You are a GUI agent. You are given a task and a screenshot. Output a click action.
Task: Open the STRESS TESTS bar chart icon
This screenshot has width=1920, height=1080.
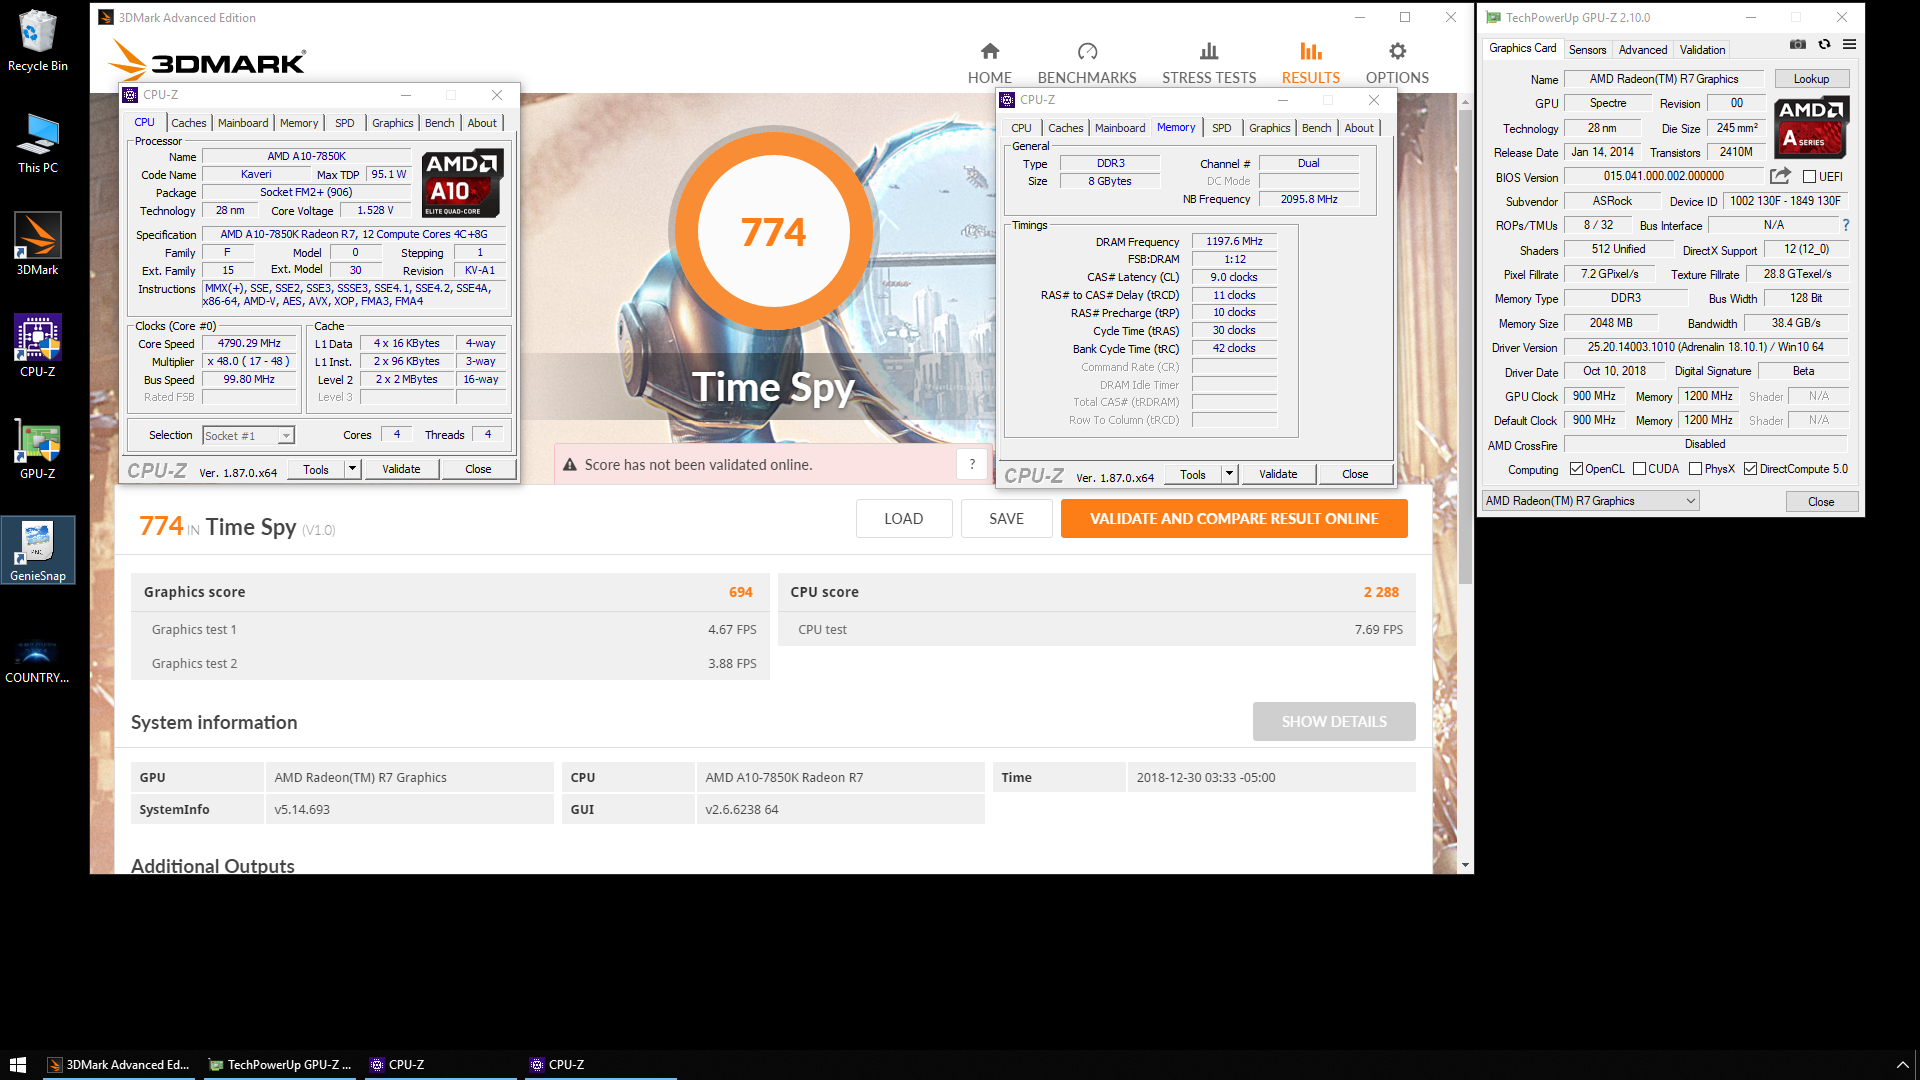[1209, 51]
